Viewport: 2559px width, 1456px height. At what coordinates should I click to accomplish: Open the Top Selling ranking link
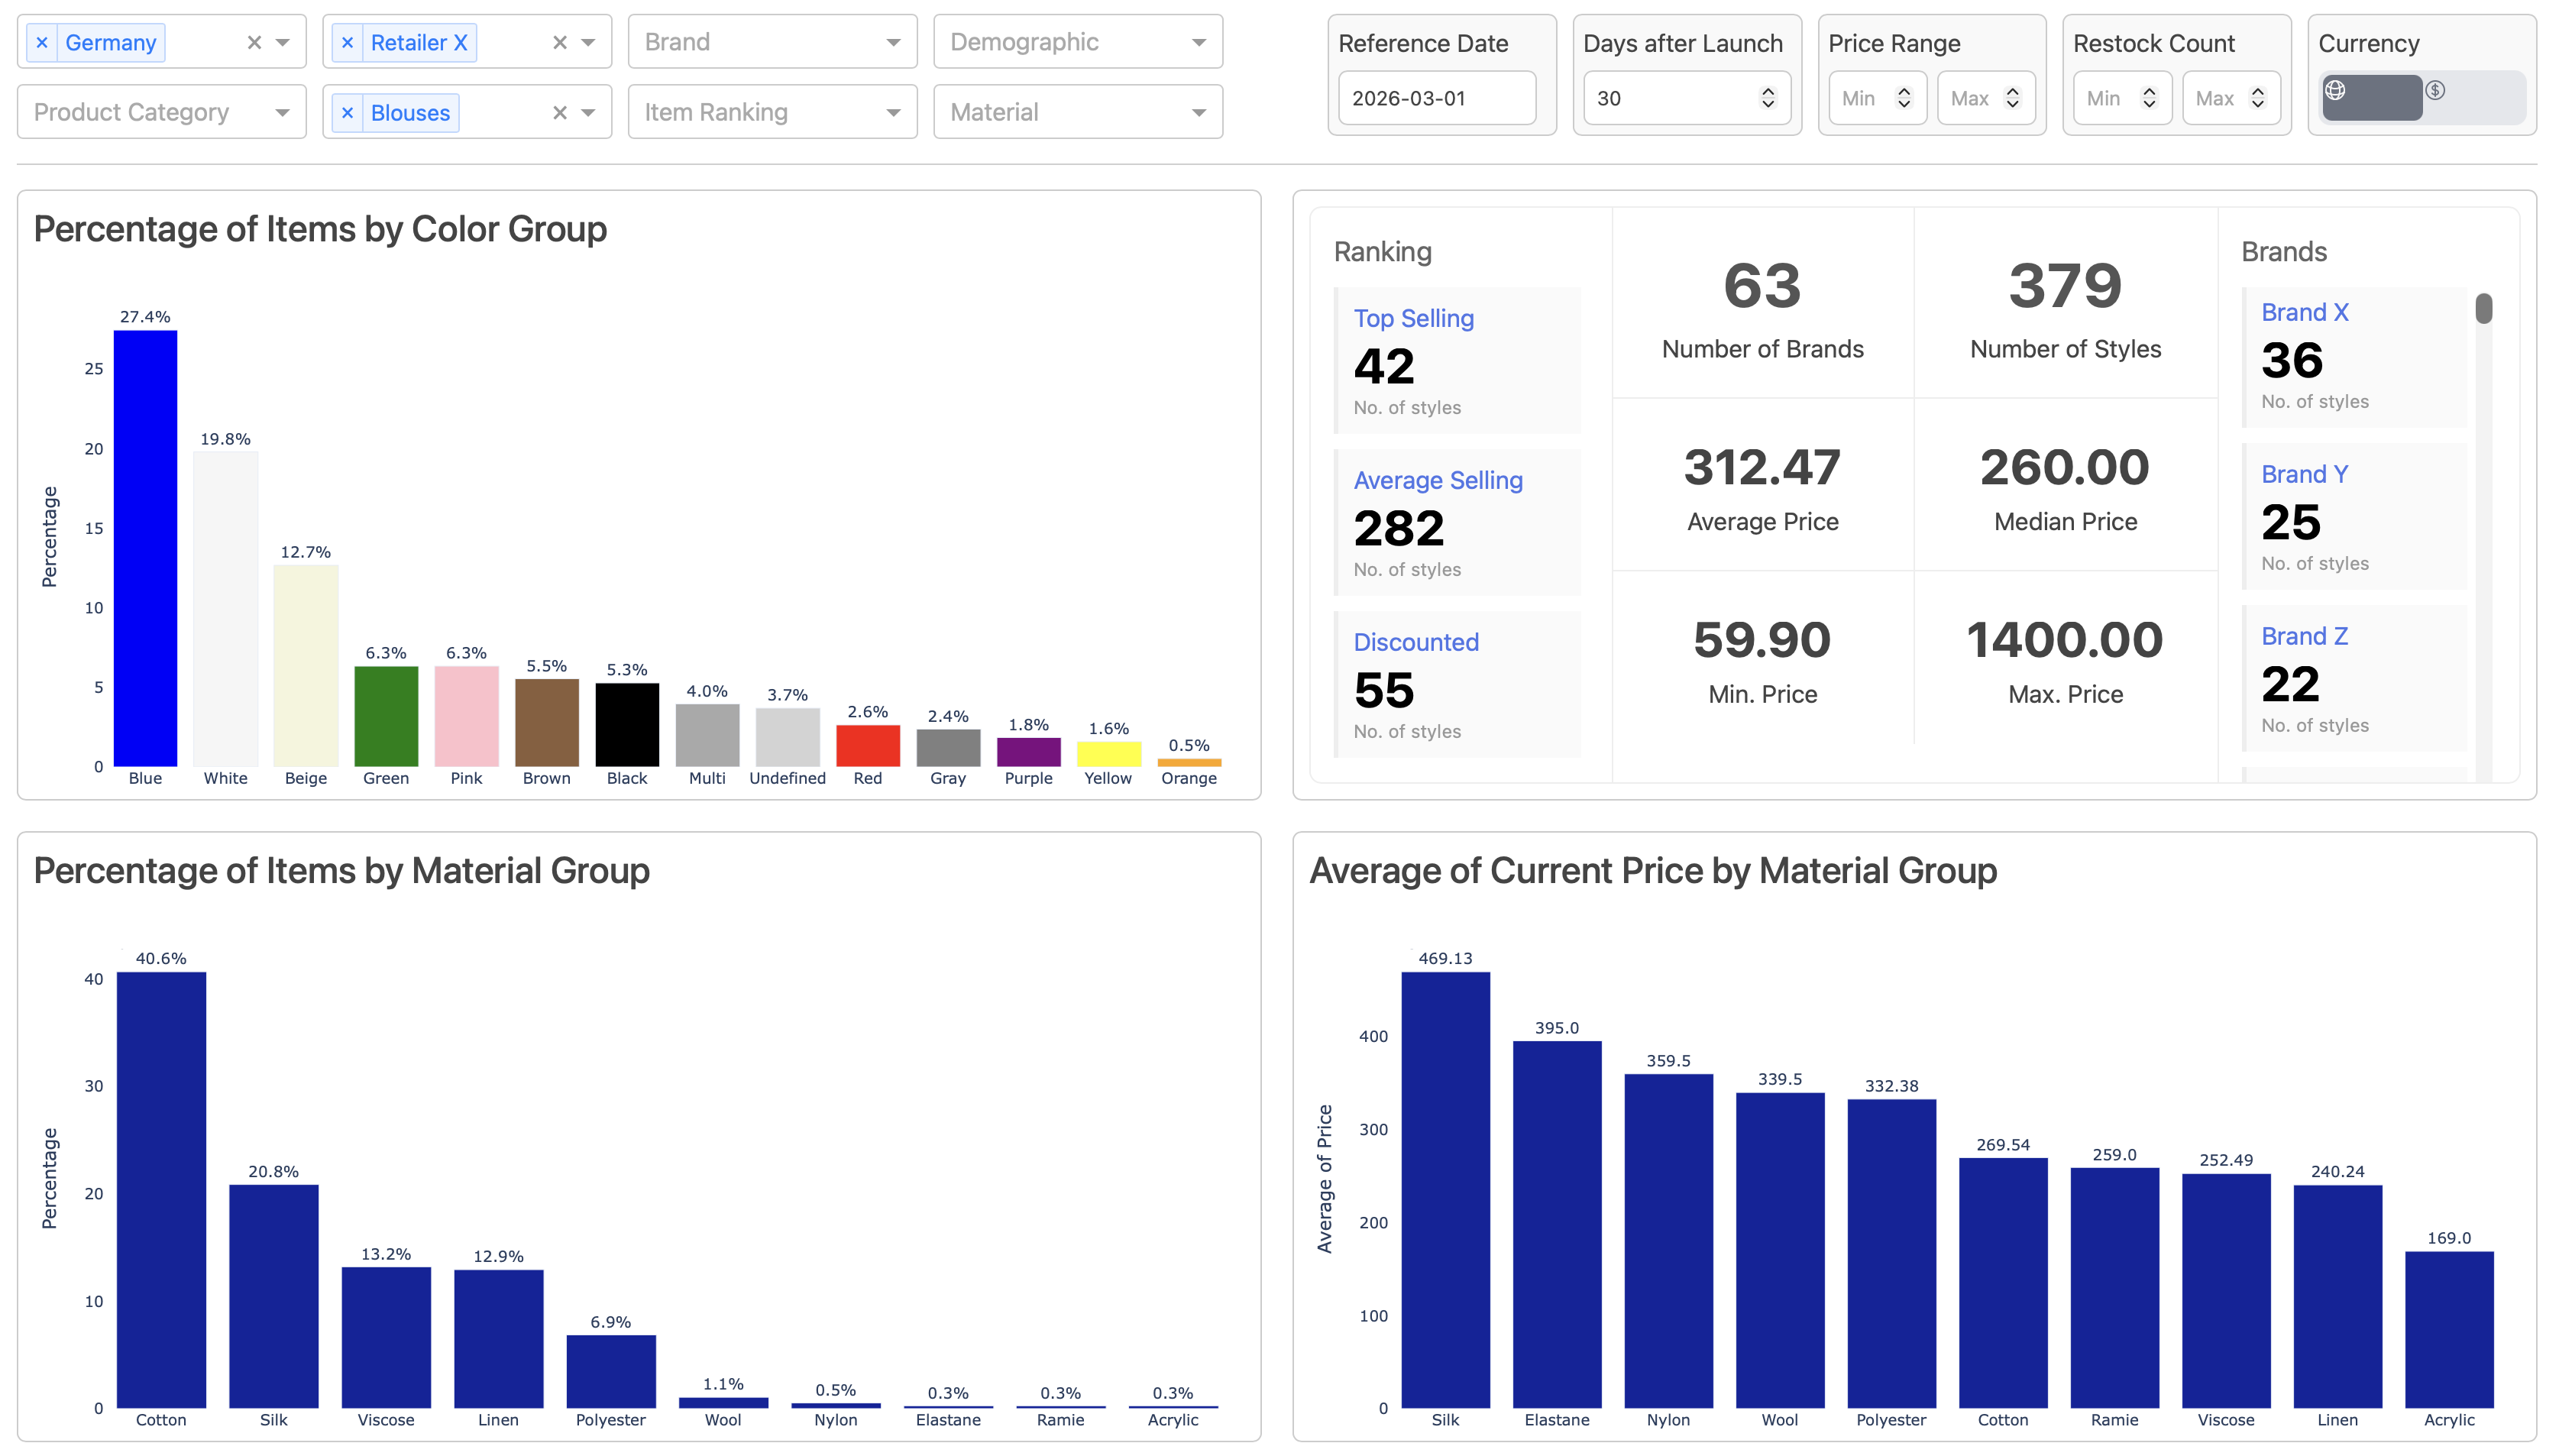tap(1414, 318)
